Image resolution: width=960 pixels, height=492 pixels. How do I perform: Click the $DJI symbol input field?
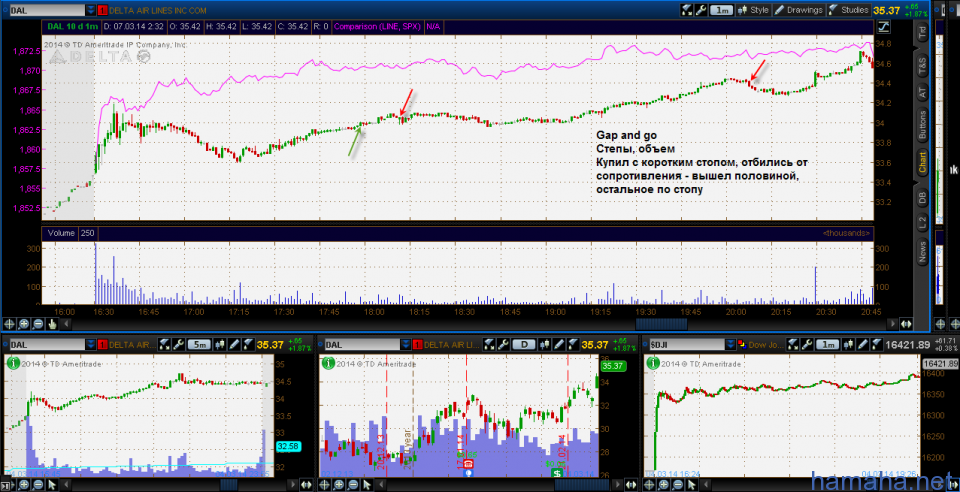coord(687,345)
